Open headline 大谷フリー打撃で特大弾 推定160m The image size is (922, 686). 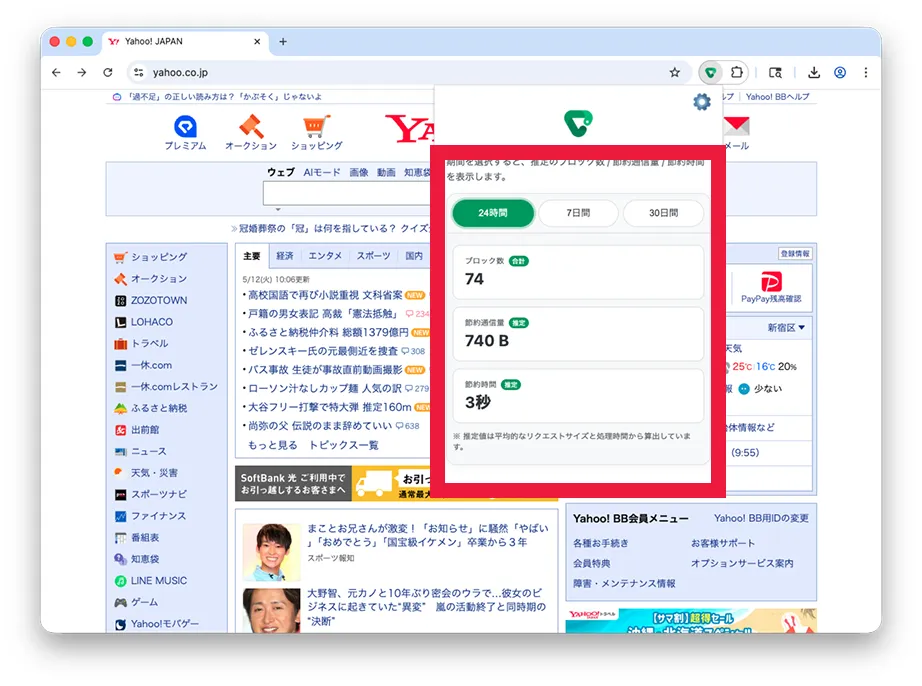329,407
